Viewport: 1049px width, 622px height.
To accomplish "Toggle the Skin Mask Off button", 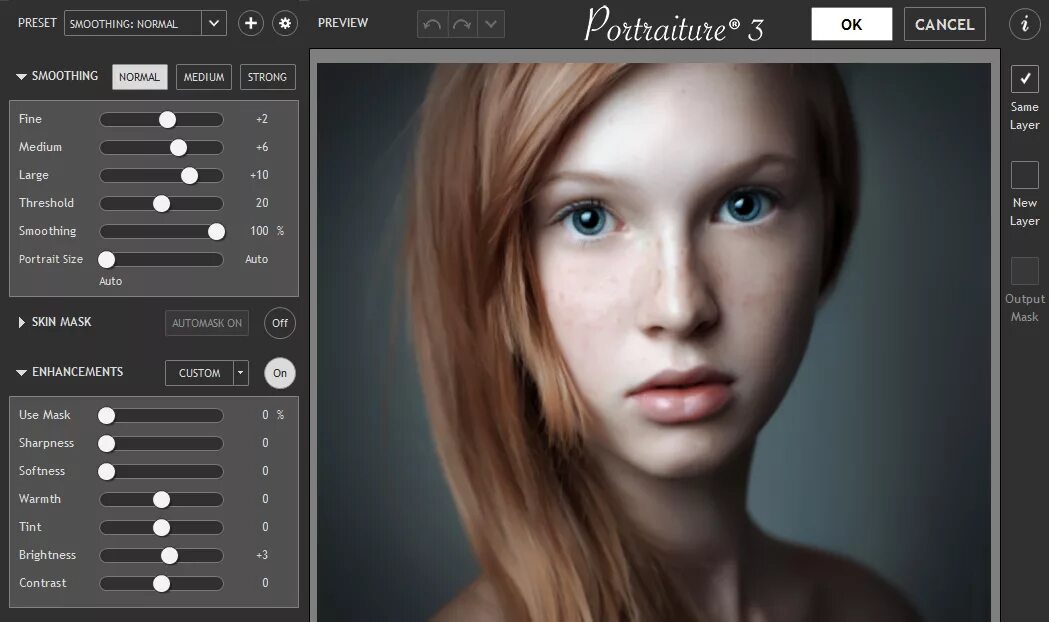I will click(x=280, y=323).
